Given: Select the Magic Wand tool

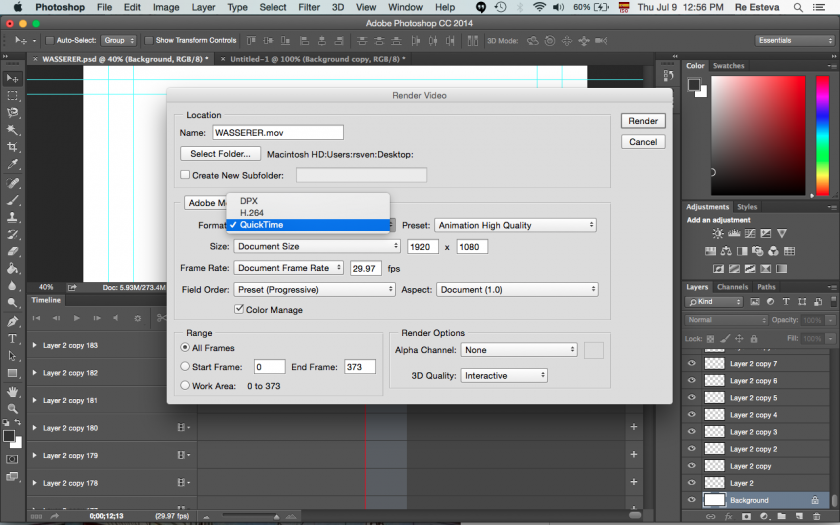Looking at the screenshot, I should coord(12,130).
